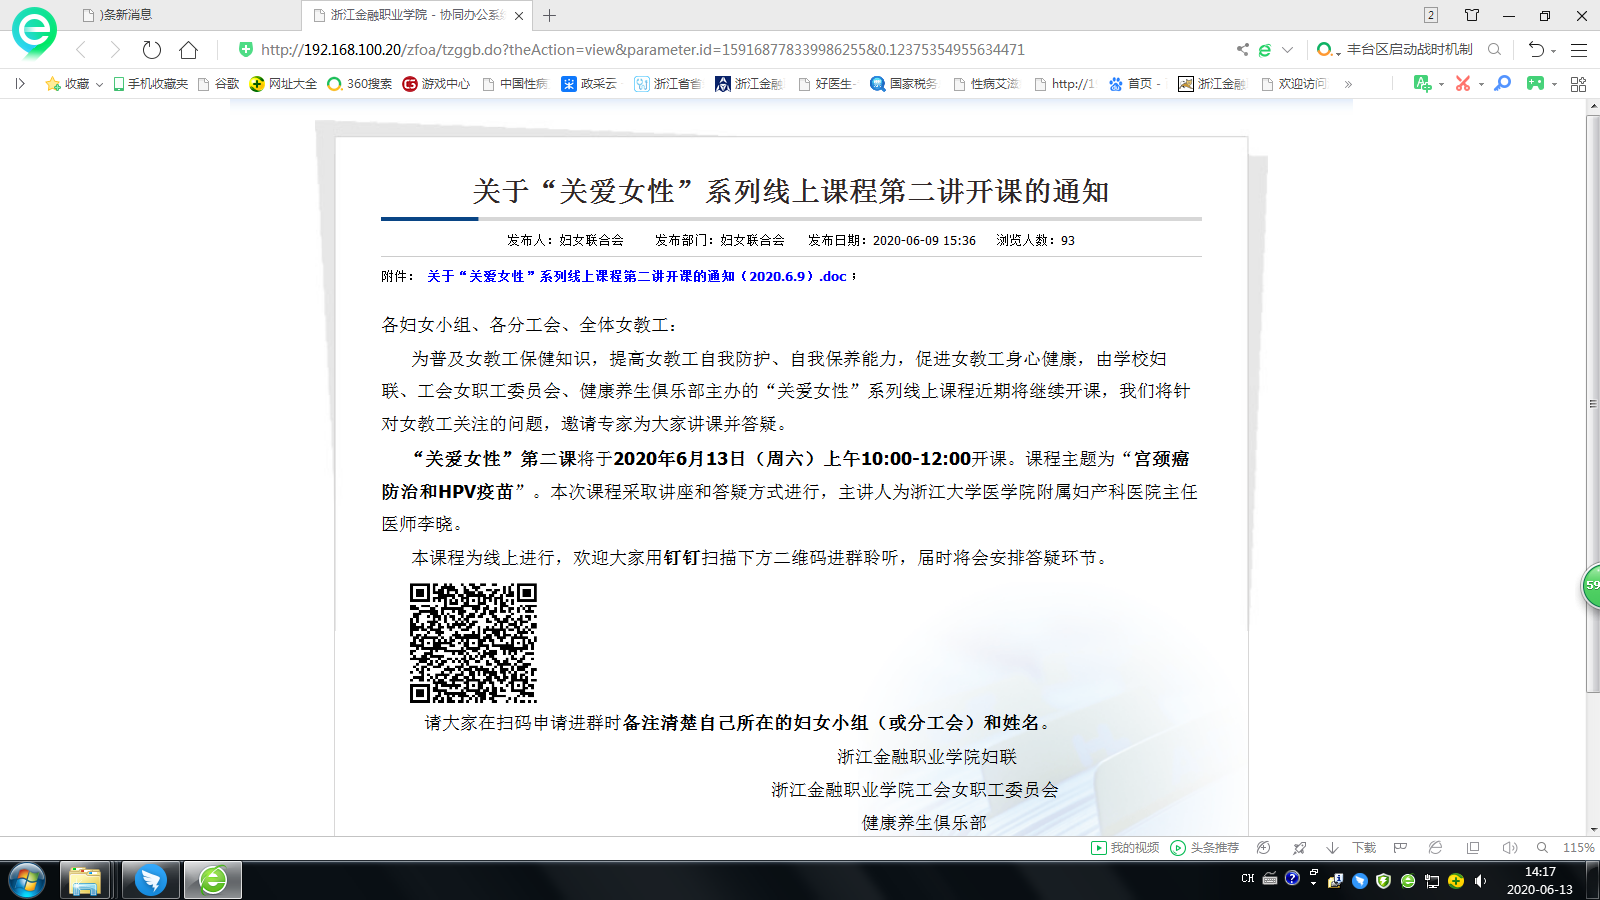The image size is (1600, 900).
Task: Open the 手机收藏夹 bookmark
Action: (x=151, y=84)
